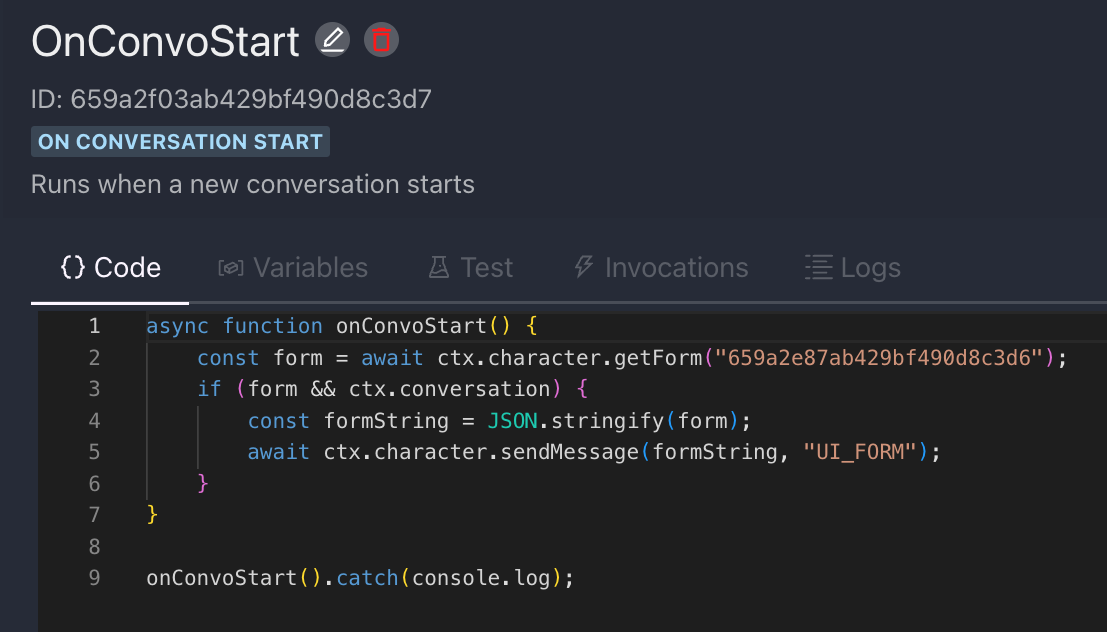
Task: Click the Variables tab icon
Action: click(231, 268)
